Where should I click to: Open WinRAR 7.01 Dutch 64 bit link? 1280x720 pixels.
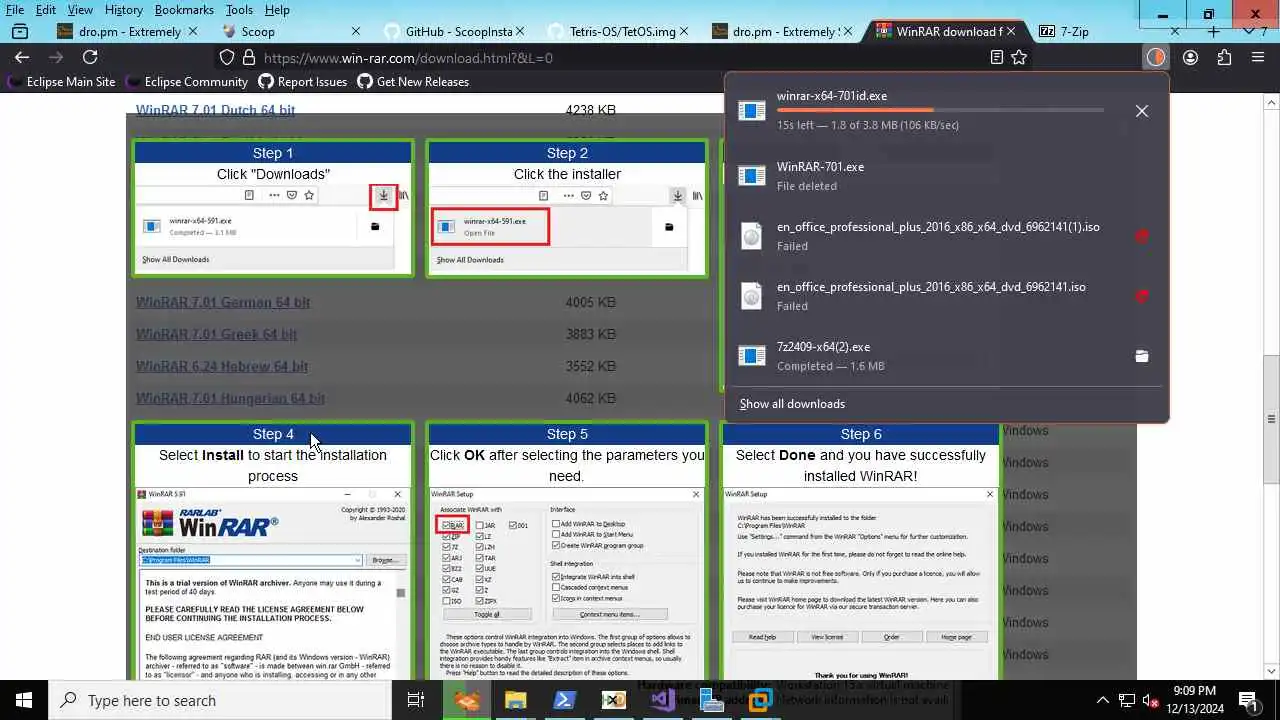[216, 110]
